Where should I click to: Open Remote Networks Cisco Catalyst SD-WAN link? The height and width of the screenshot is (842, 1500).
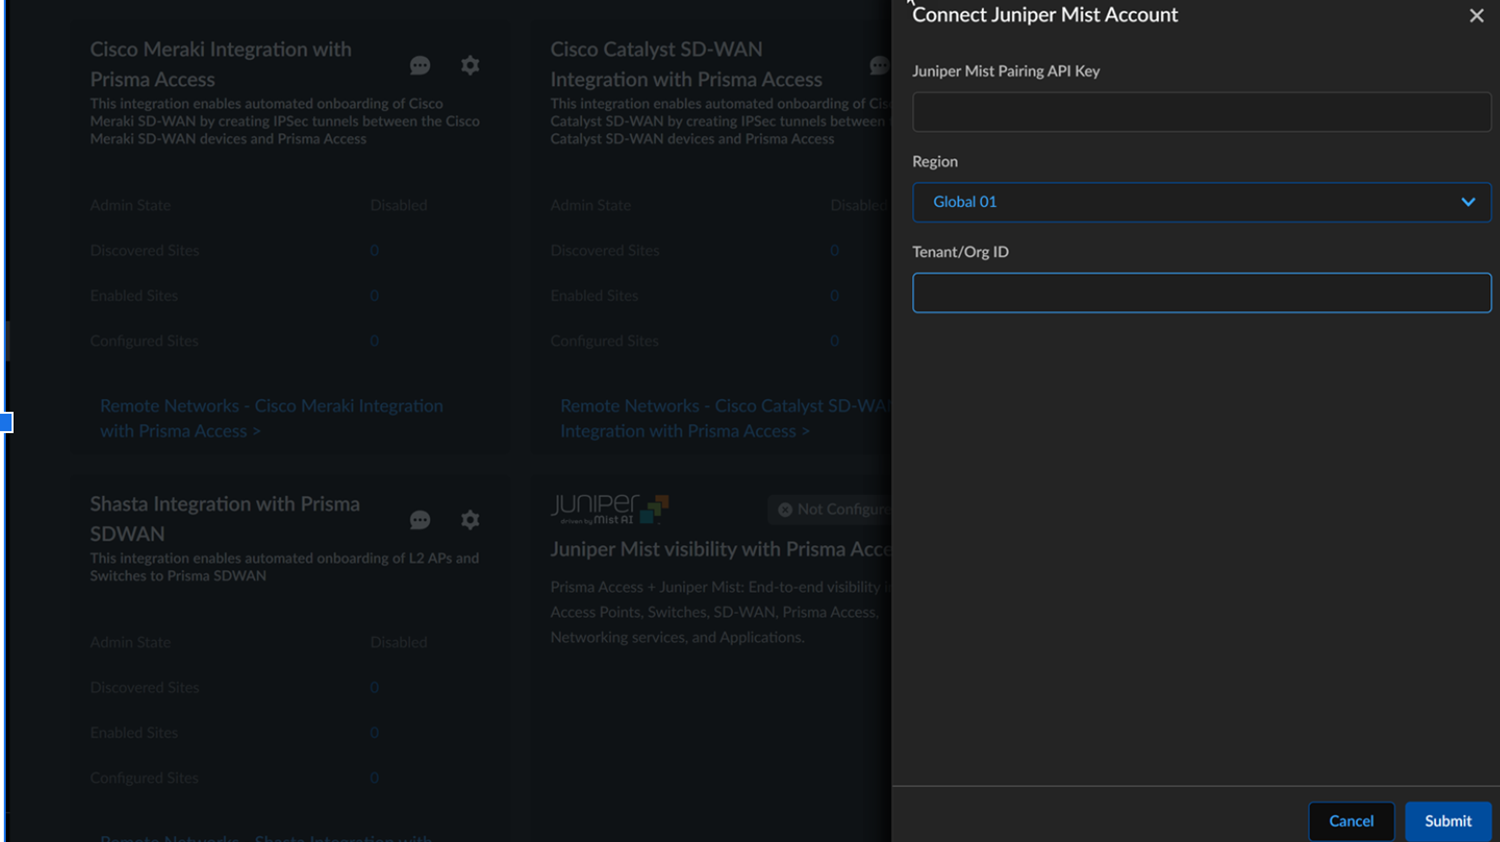pyautogui.click(x=724, y=418)
